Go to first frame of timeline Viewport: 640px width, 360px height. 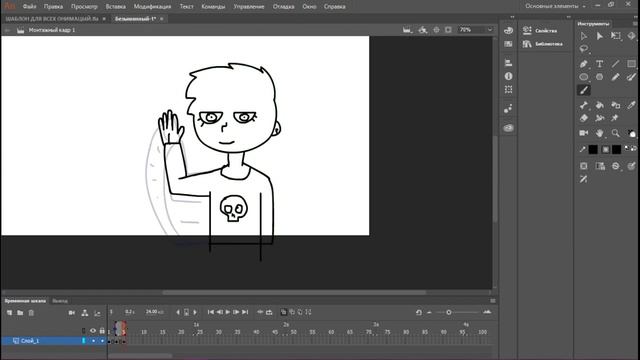pyautogui.click(x=211, y=312)
